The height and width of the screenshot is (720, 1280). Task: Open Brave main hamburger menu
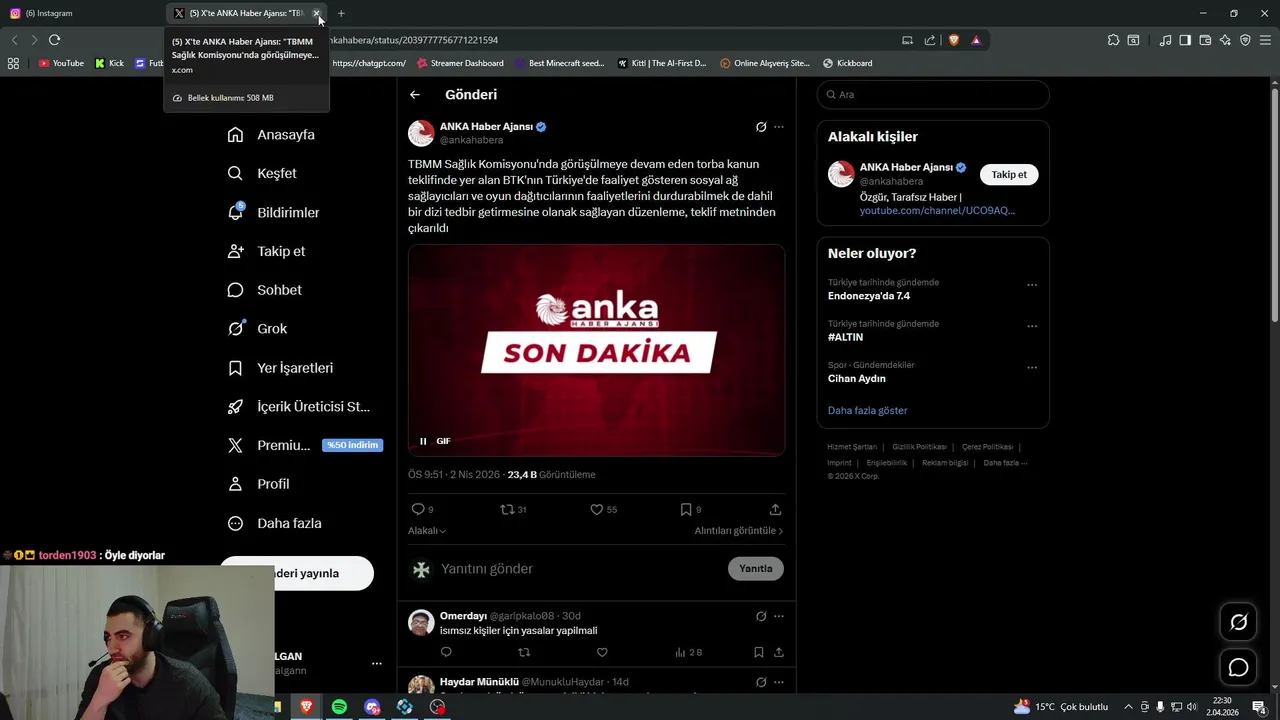click(x=1265, y=40)
